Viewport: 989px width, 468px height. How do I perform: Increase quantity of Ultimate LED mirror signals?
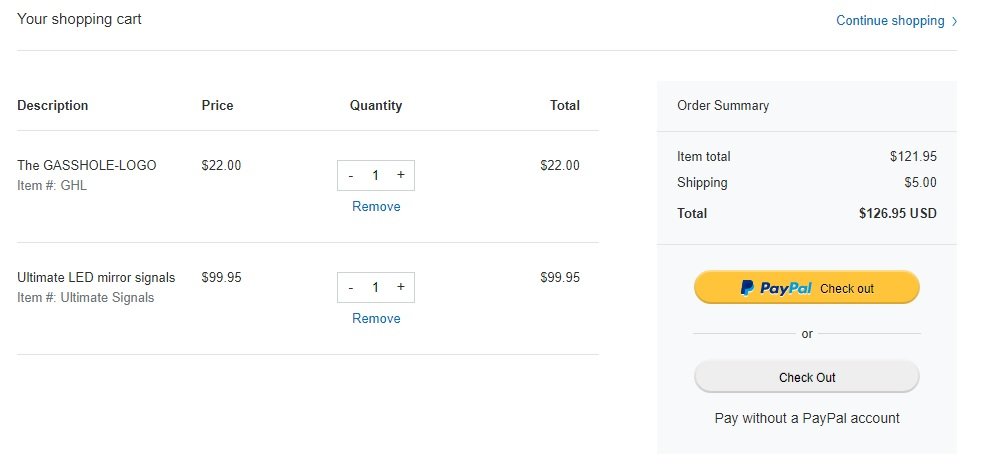[401, 287]
